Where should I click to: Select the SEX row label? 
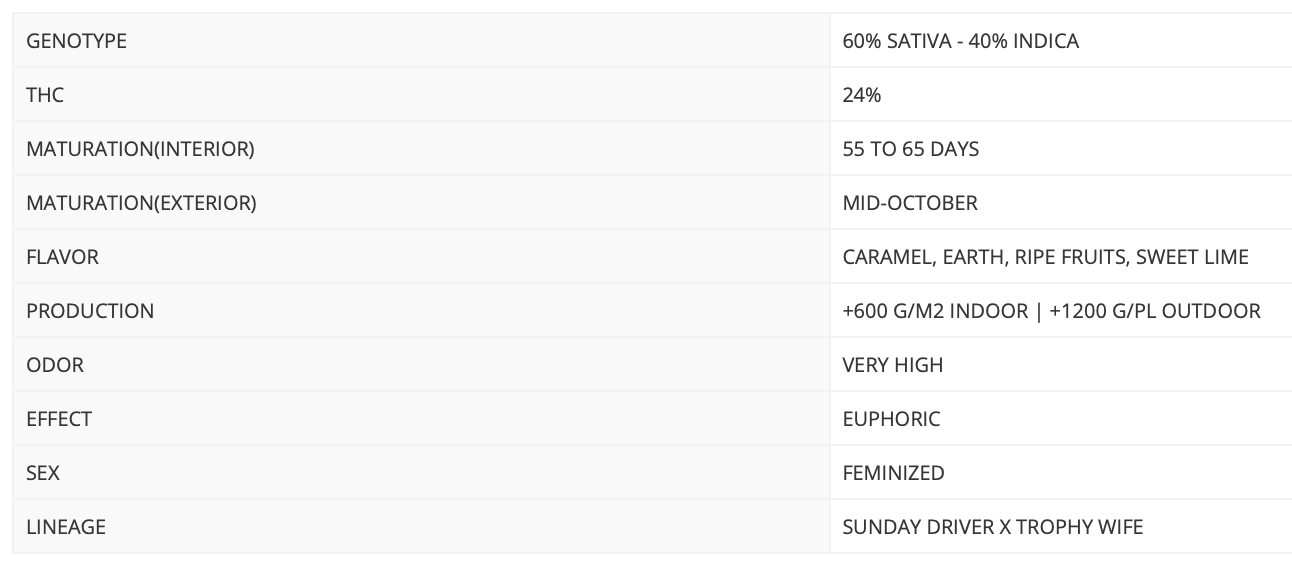tap(43, 473)
